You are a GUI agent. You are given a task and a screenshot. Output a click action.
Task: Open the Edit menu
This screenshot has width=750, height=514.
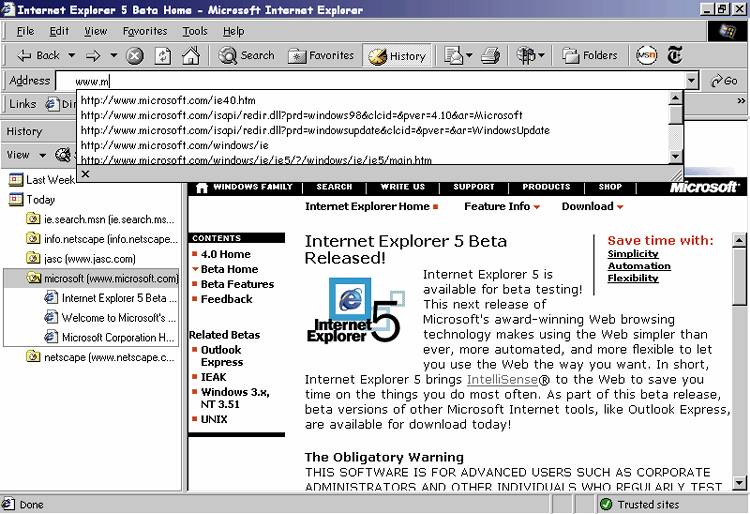[59, 31]
